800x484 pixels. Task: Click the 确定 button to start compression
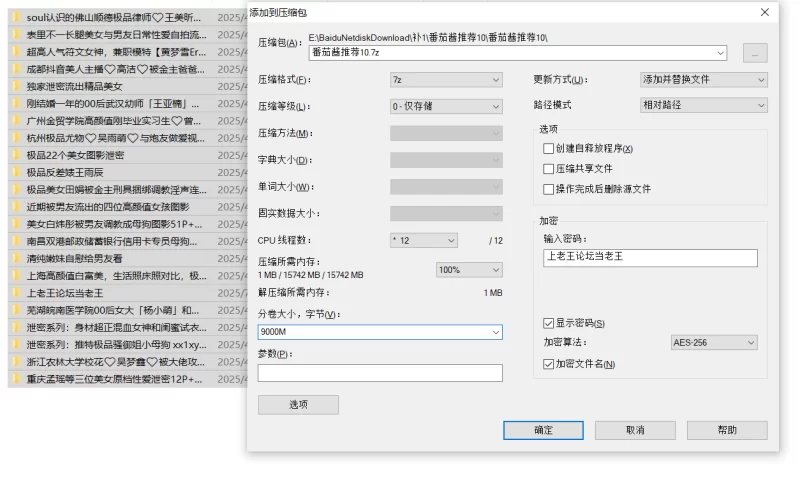(543, 430)
